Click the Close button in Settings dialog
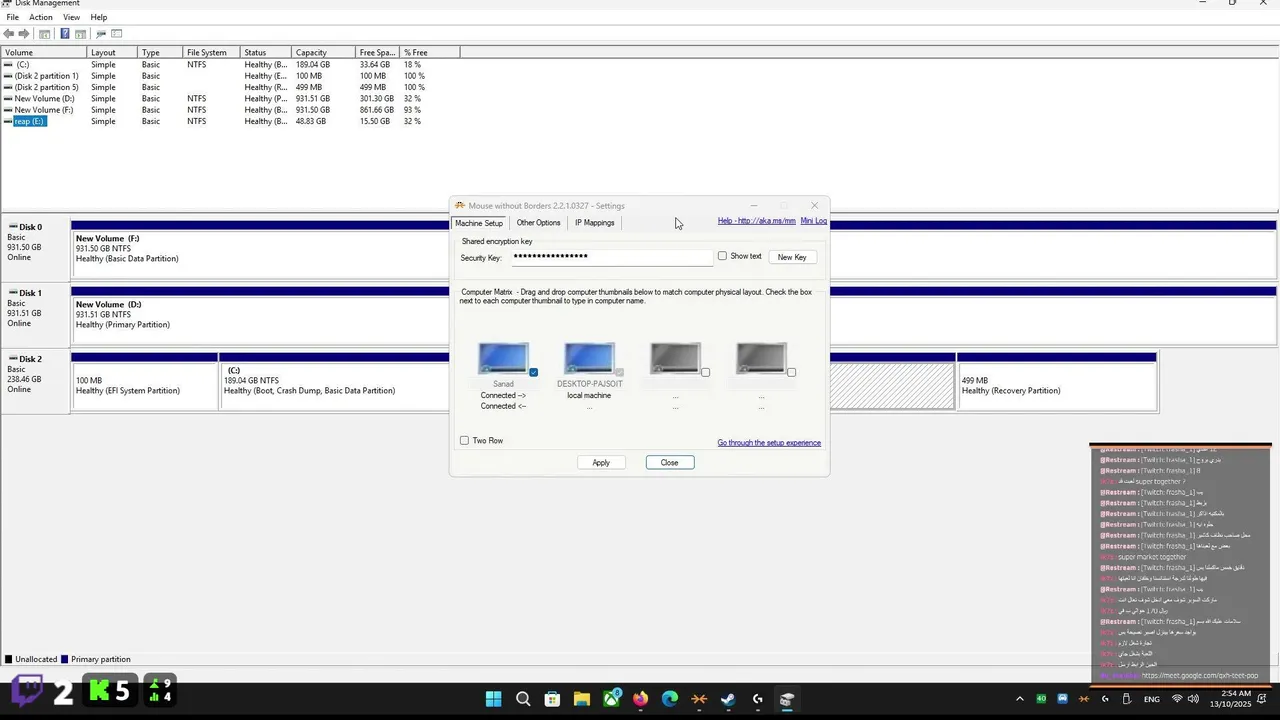This screenshot has height=720, width=1280. (x=670, y=462)
